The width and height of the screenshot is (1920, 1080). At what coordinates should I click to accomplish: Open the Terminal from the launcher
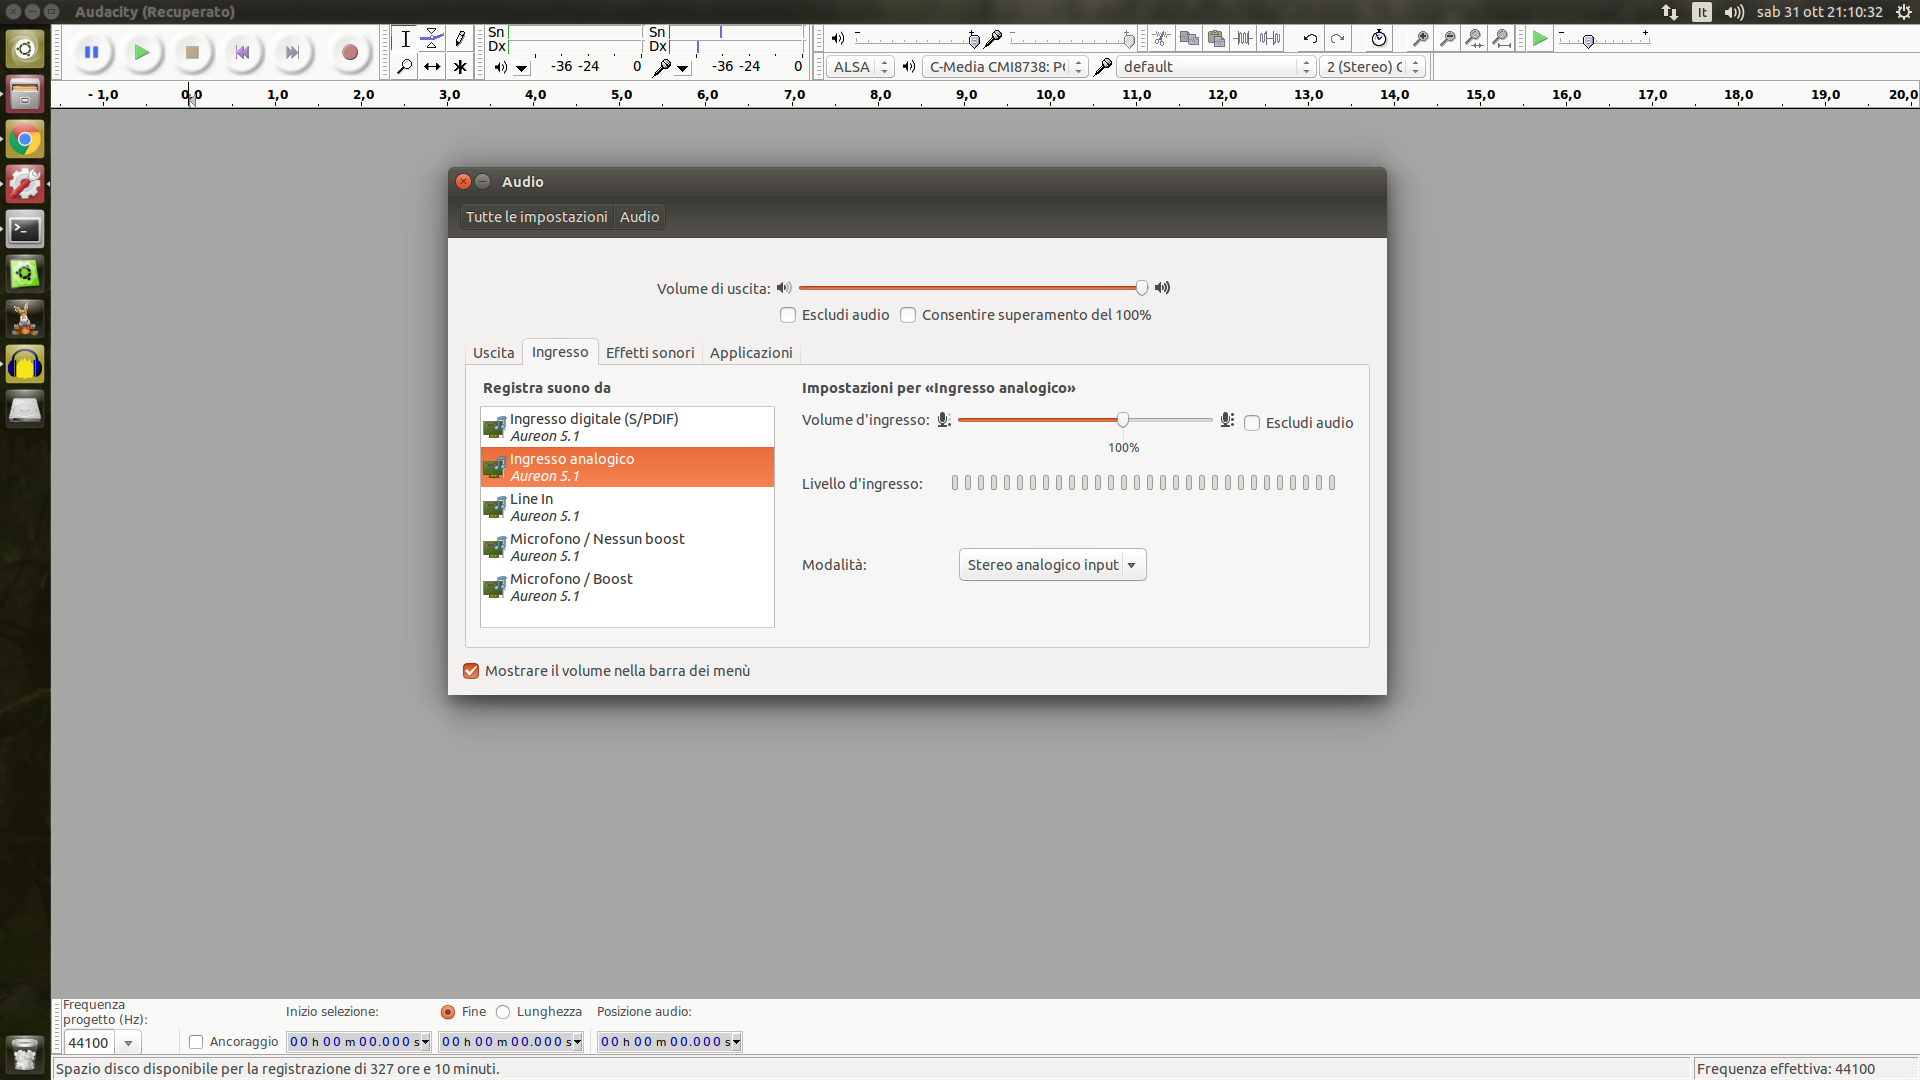(x=25, y=230)
